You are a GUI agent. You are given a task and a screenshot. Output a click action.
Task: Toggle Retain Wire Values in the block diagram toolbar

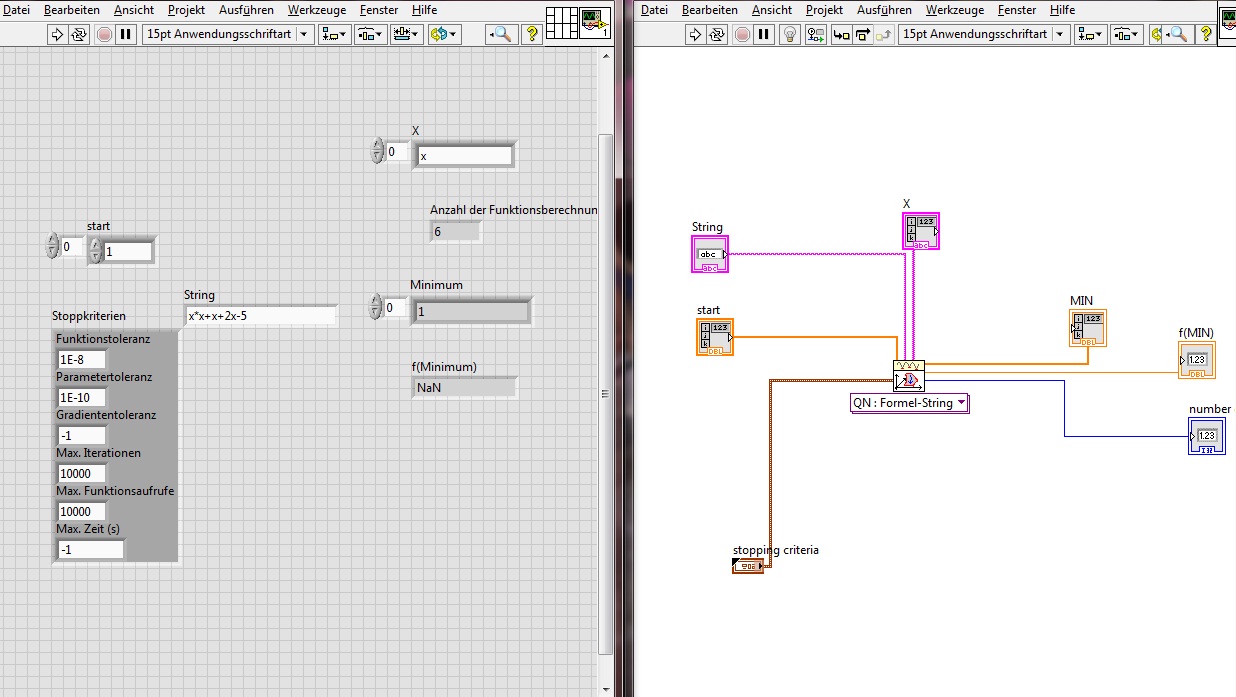pos(815,34)
